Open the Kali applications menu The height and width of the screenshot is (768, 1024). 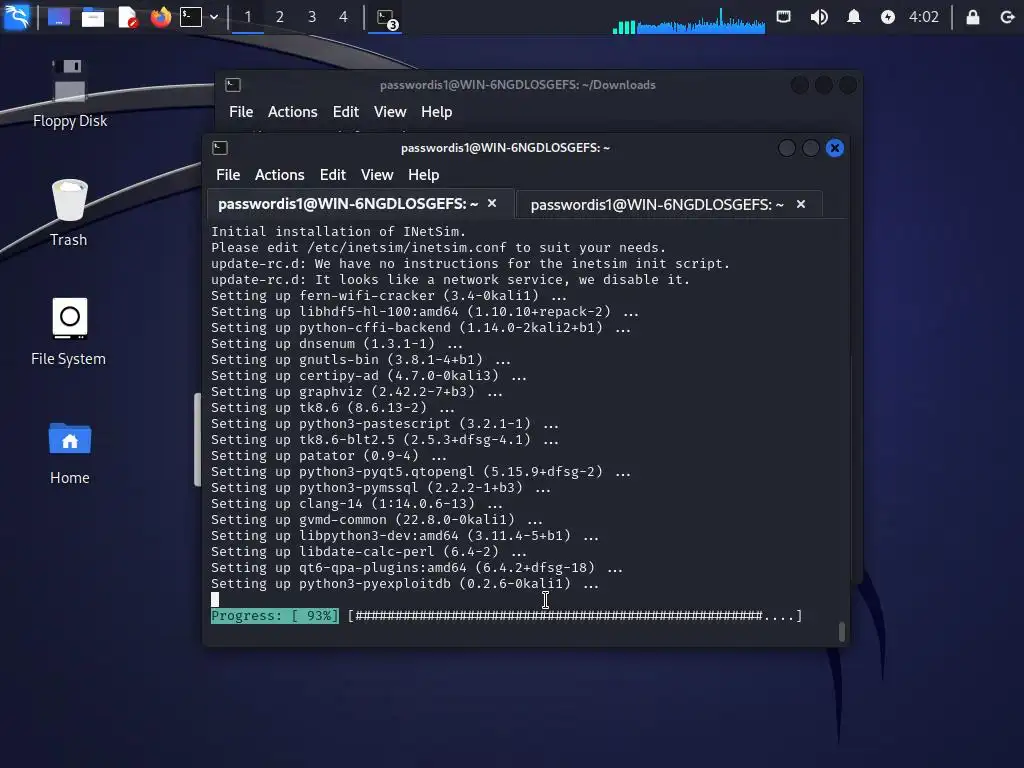click(16, 16)
